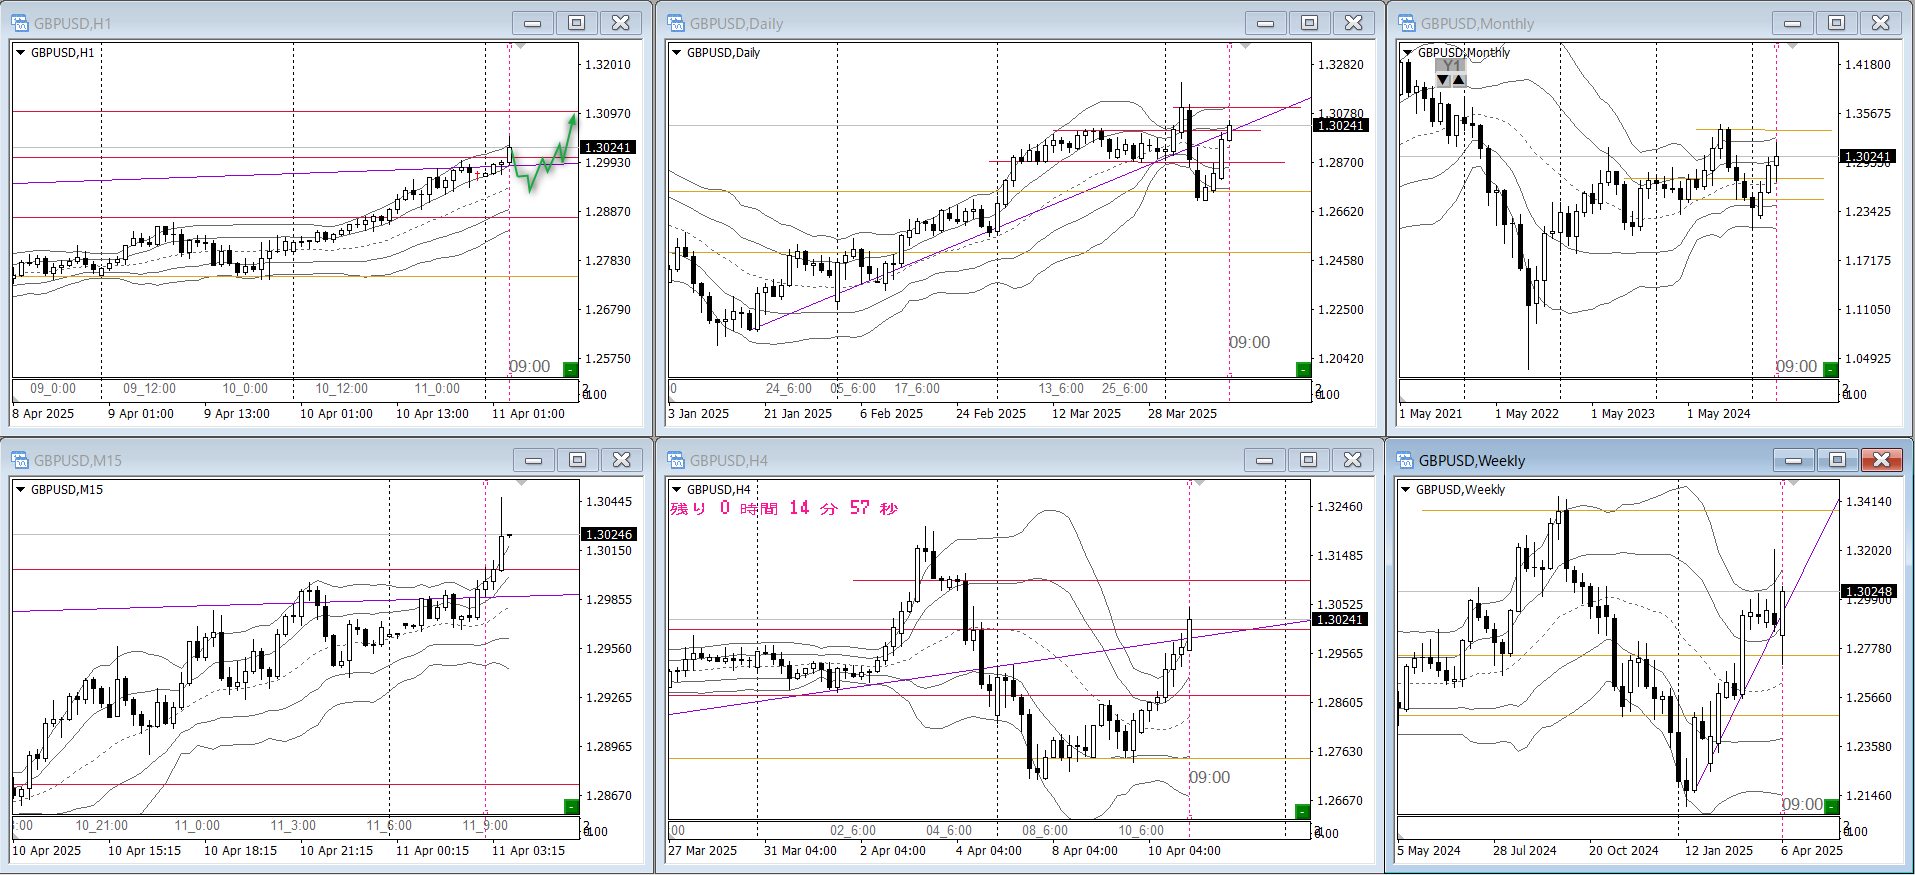Open the GBPUSD,M15 chart label dropdown triangle
1915x875 pixels.
click(x=20, y=490)
